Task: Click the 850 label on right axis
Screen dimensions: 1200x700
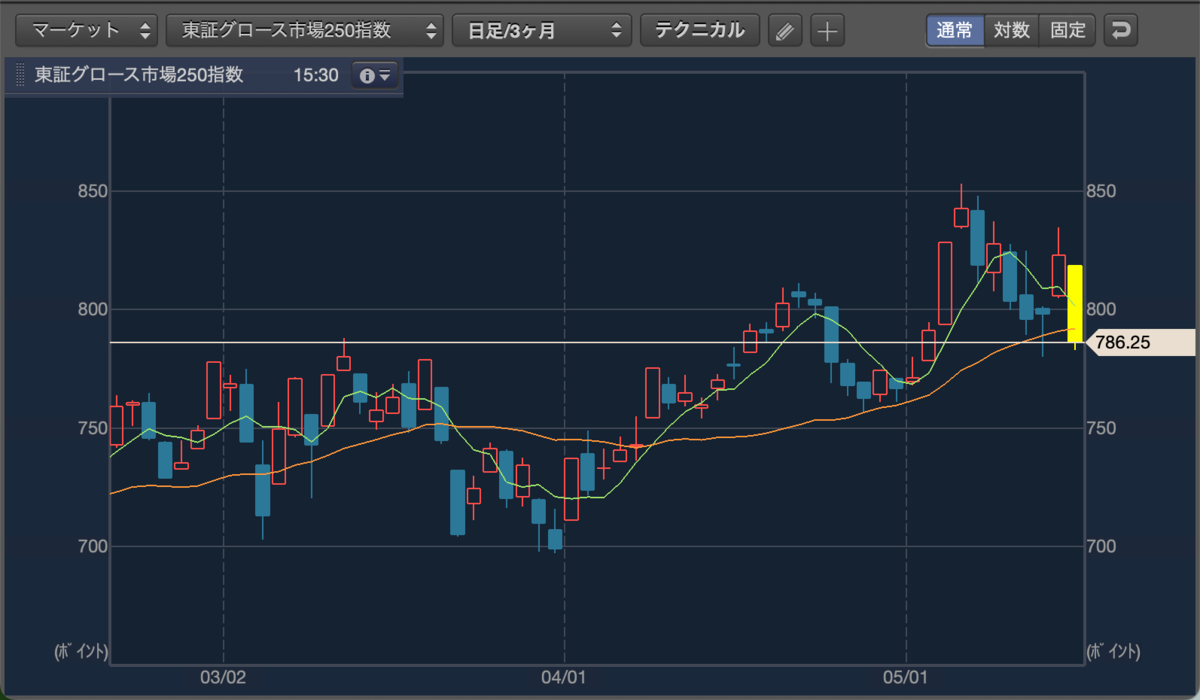Action: pos(1100,191)
